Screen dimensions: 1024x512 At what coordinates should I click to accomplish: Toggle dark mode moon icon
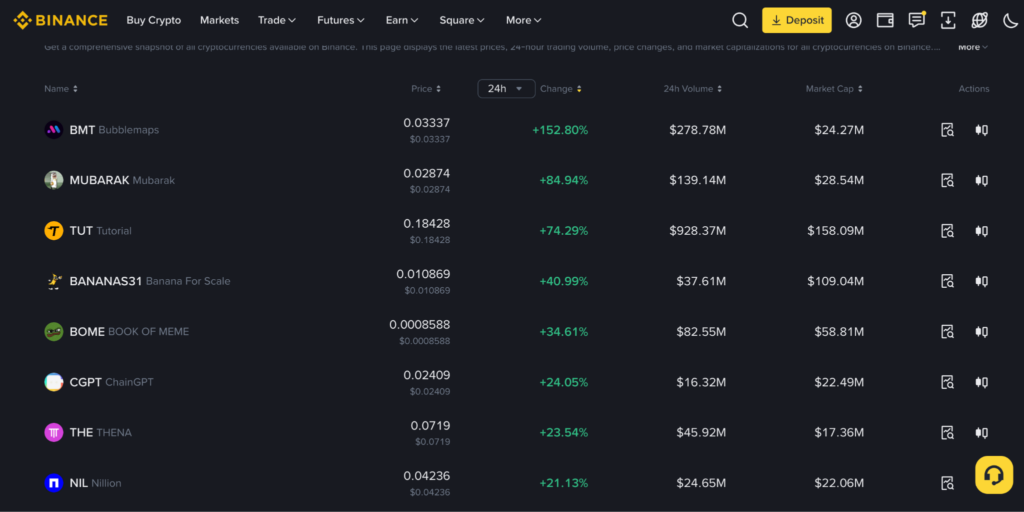coord(1010,20)
